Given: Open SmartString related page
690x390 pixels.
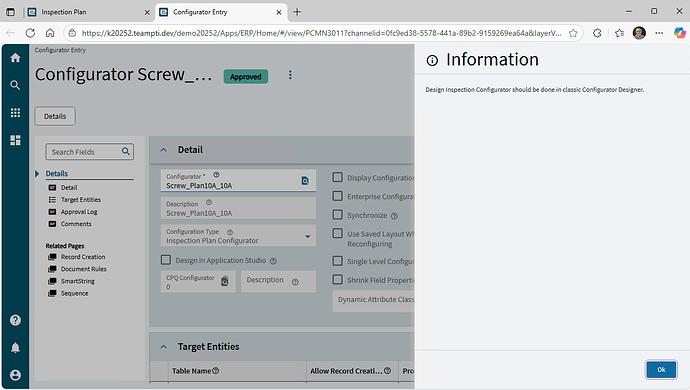Looking at the screenshot, I should point(77,281).
